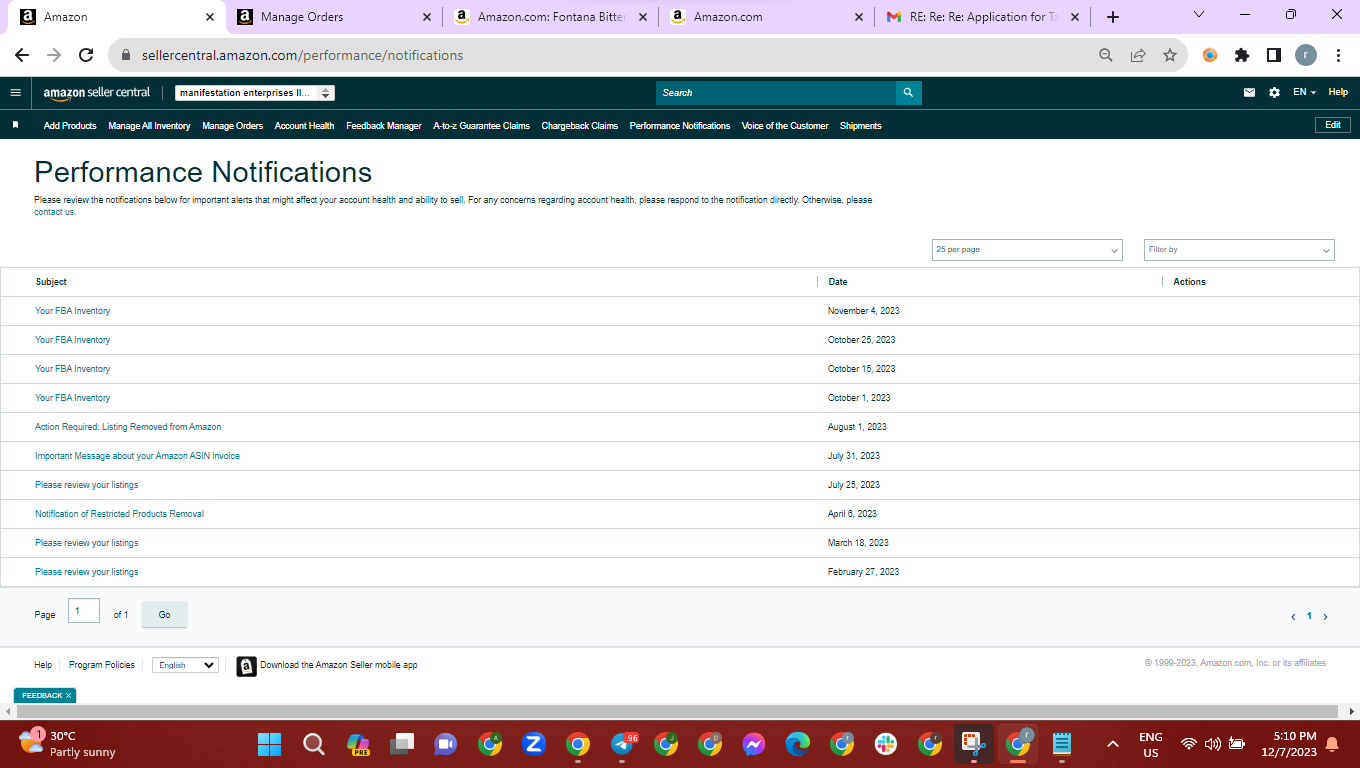Reload the page with the refresh icon

coord(86,56)
